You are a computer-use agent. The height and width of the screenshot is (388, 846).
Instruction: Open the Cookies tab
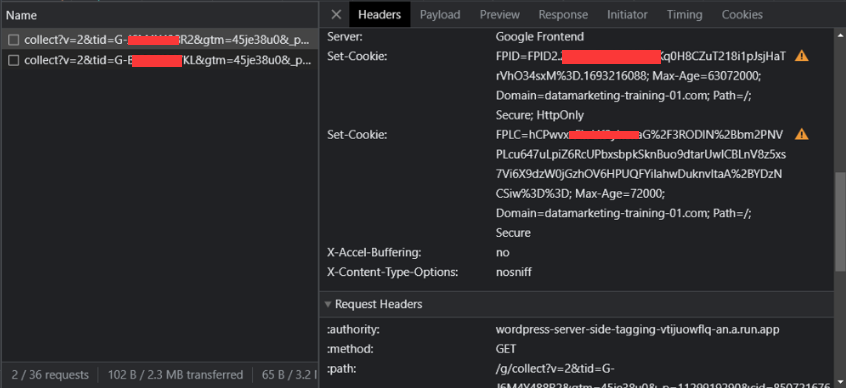pyautogui.click(x=742, y=15)
